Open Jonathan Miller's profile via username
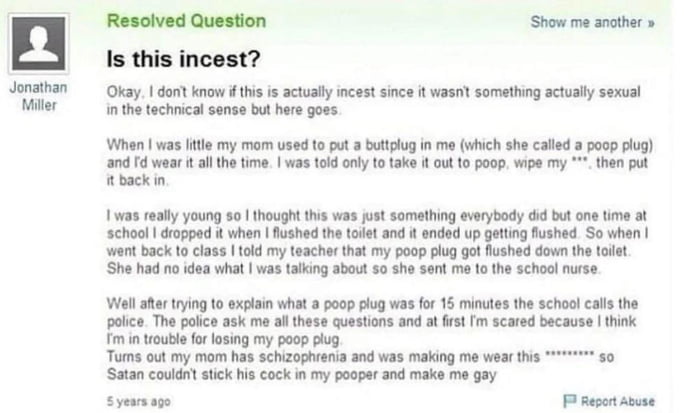The width and height of the screenshot is (700, 413). 38,96
